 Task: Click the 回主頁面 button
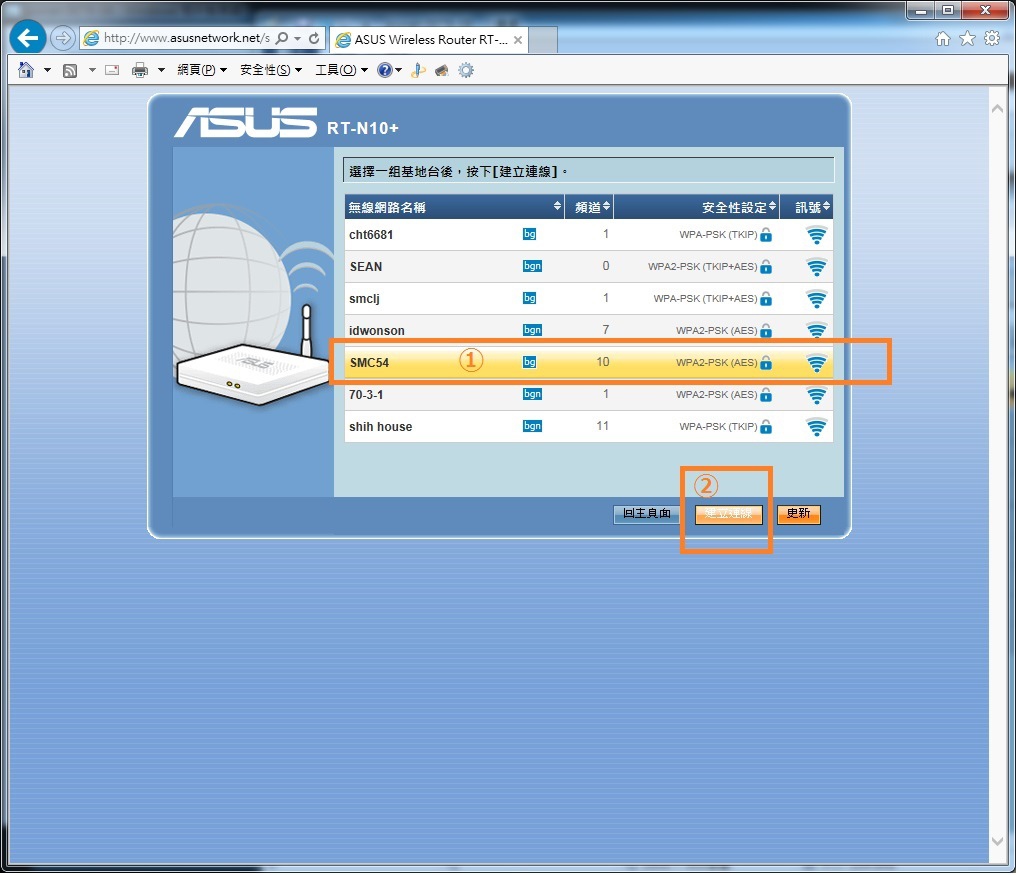(x=647, y=514)
